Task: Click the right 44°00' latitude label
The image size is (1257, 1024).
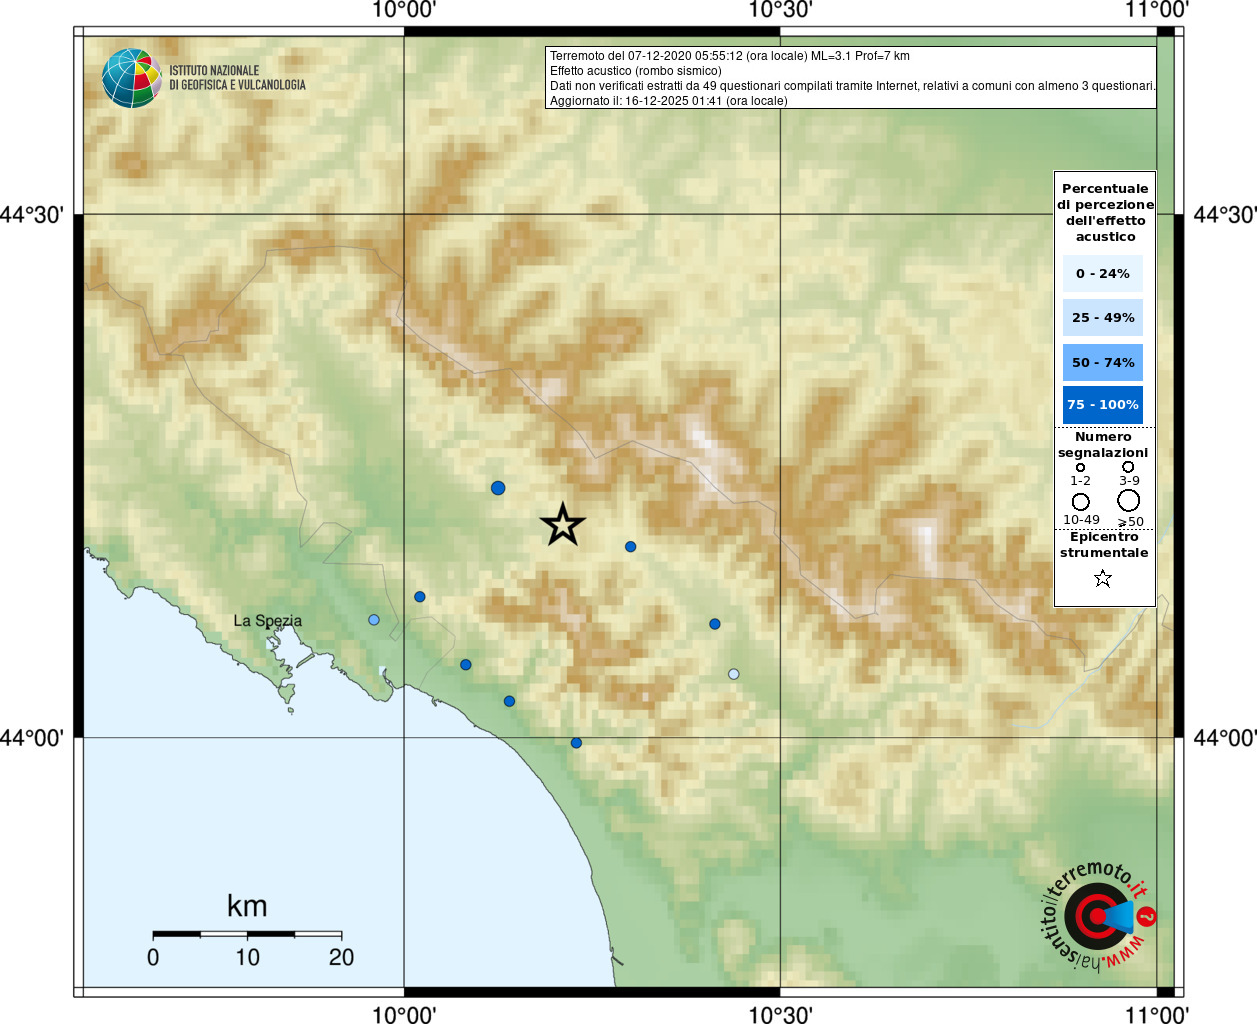Action: pos(1225,738)
